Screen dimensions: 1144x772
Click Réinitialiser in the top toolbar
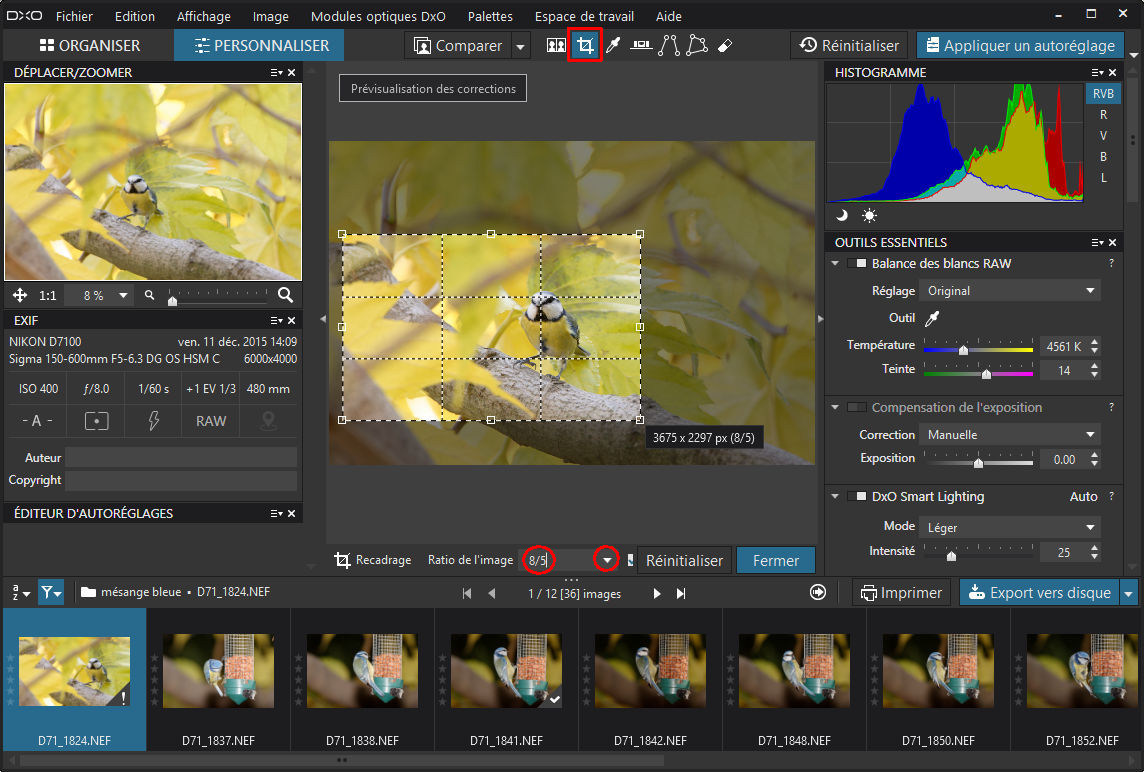pos(849,45)
